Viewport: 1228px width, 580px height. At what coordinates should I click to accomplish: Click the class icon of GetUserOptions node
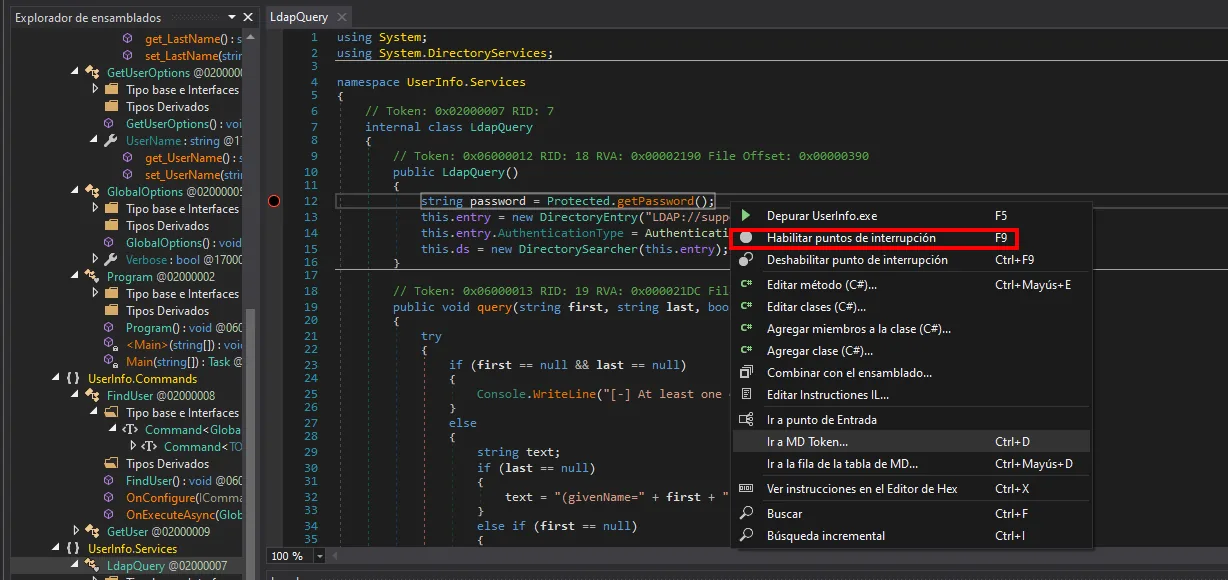point(92,73)
